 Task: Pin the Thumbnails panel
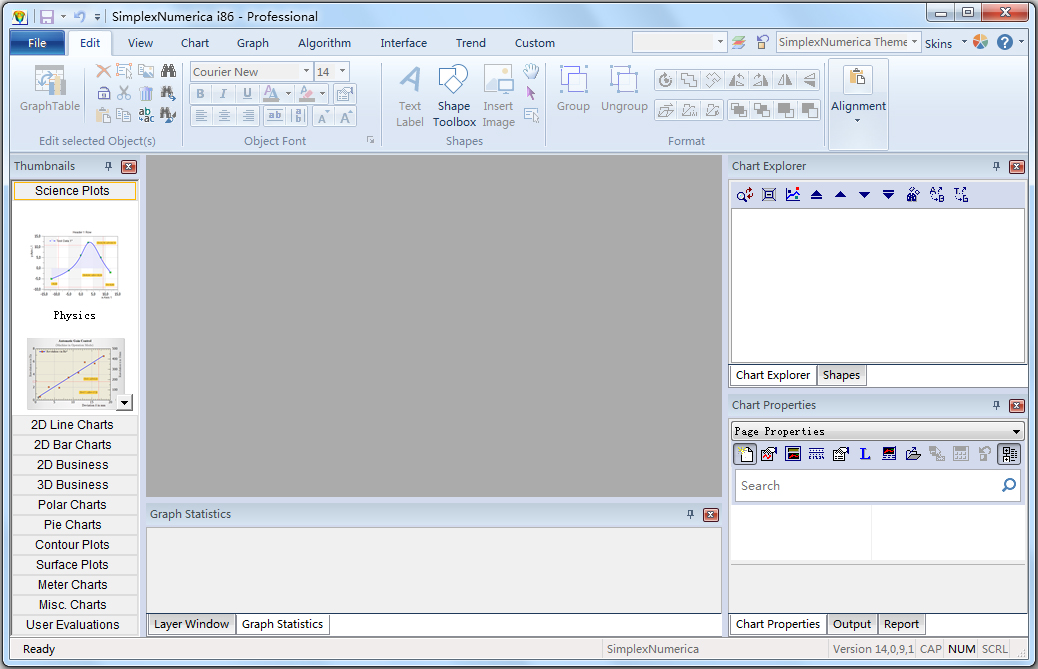click(x=109, y=166)
